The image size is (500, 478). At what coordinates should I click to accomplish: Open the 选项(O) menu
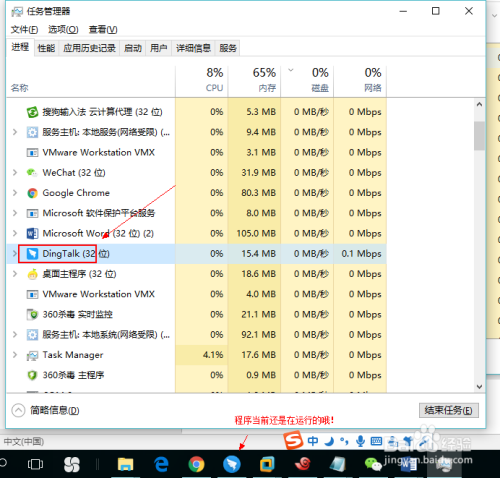click(x=63, y=30)
